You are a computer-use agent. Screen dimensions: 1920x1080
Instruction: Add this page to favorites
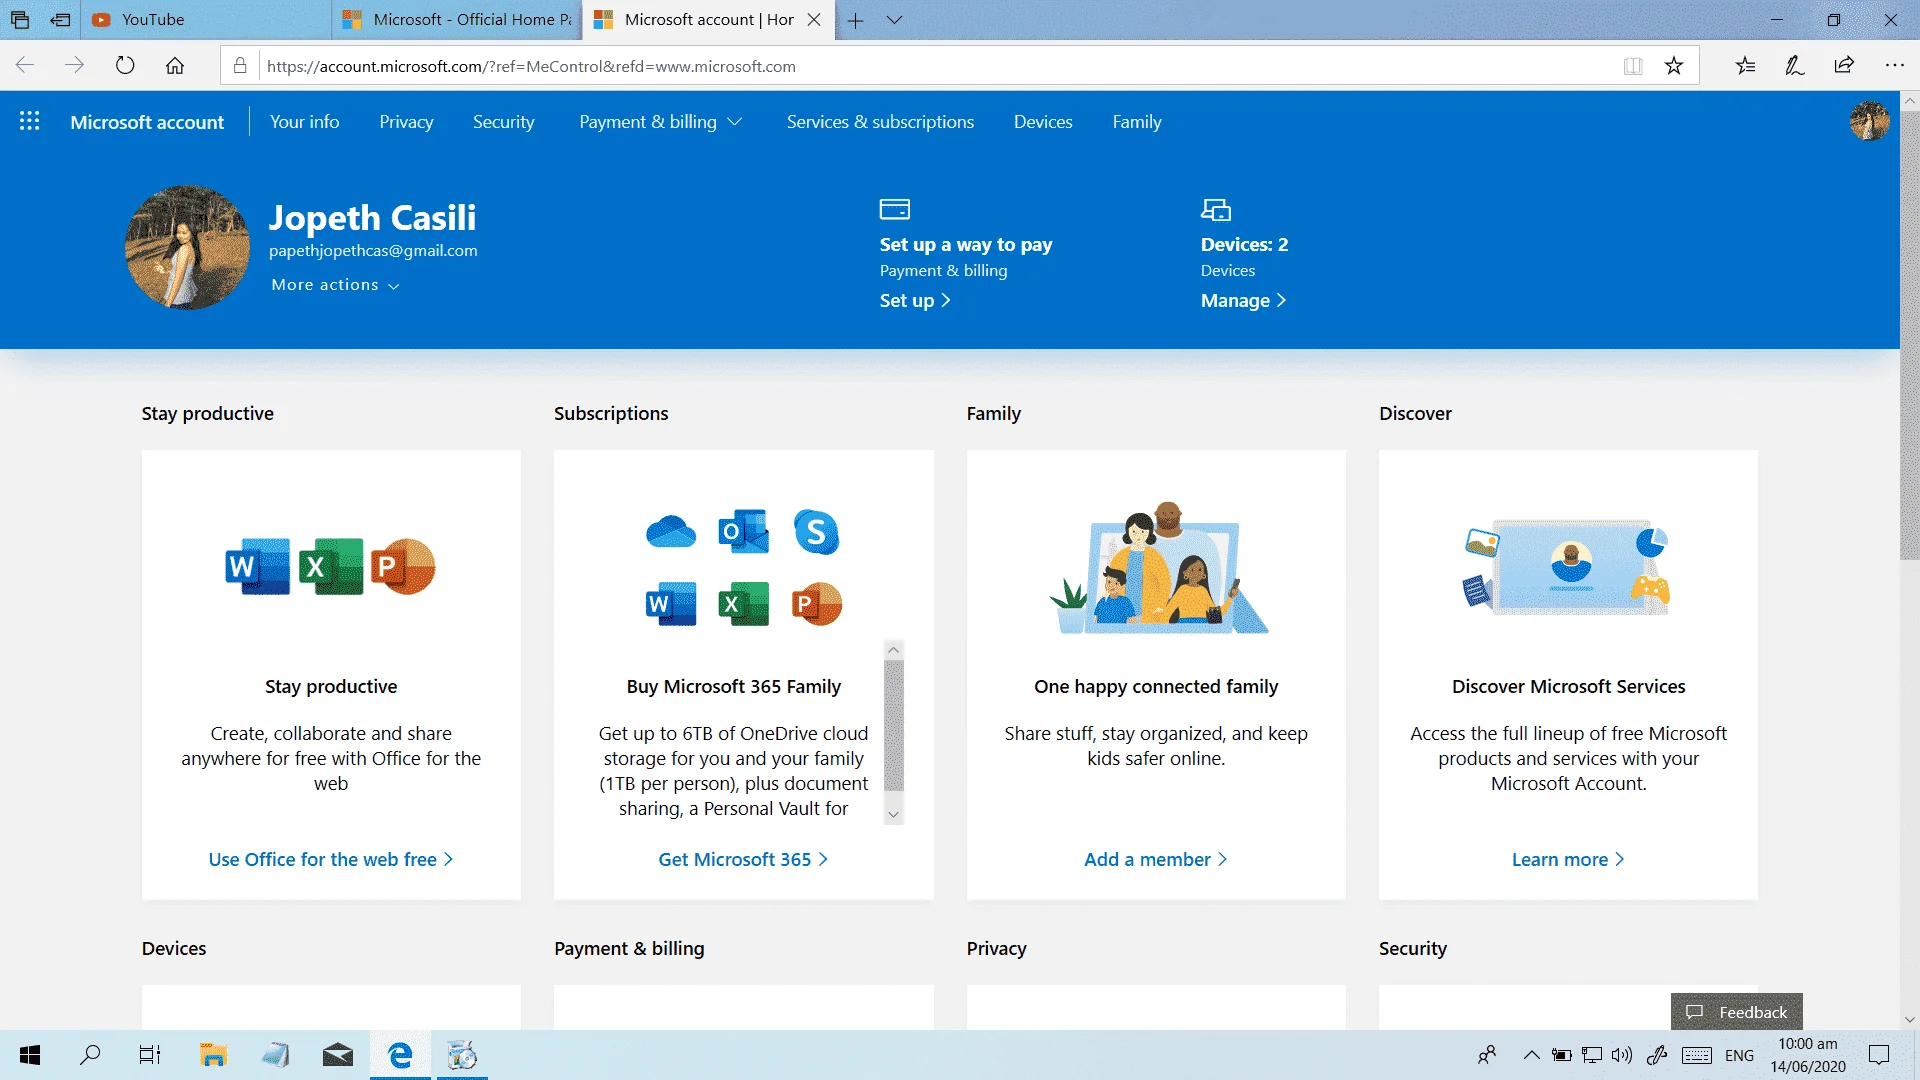pyautogui.click(x=1674, y=66)
